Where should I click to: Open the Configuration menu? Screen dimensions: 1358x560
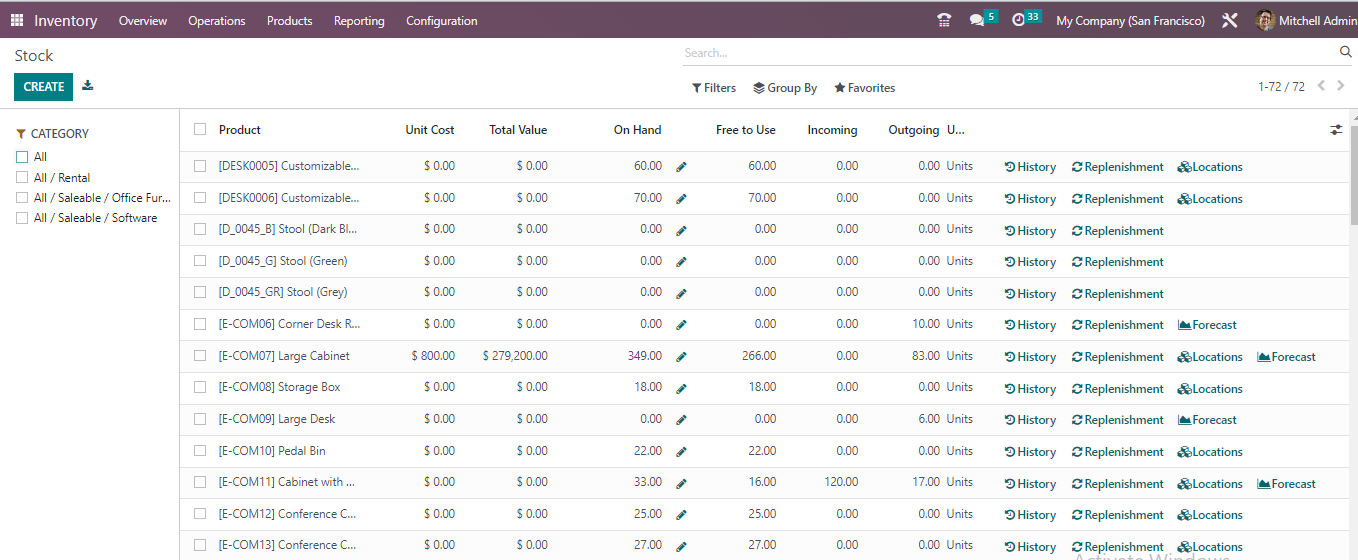[x=442, y=20]
